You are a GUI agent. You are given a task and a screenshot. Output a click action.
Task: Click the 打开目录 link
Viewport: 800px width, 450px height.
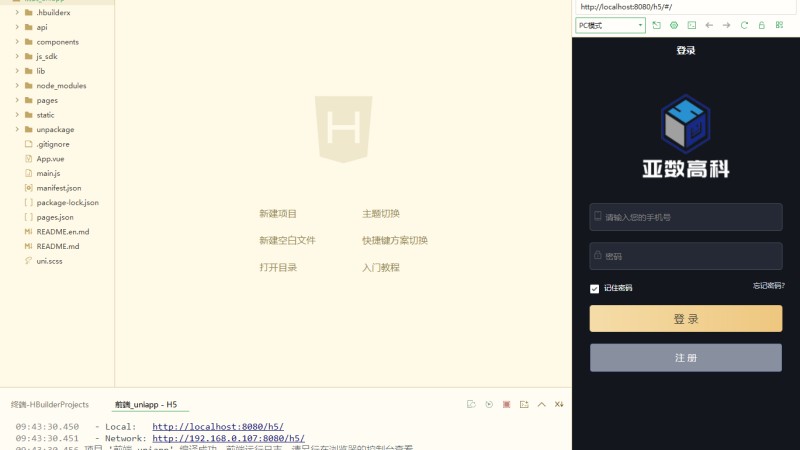pyautogui.click(x=278, y=267)
